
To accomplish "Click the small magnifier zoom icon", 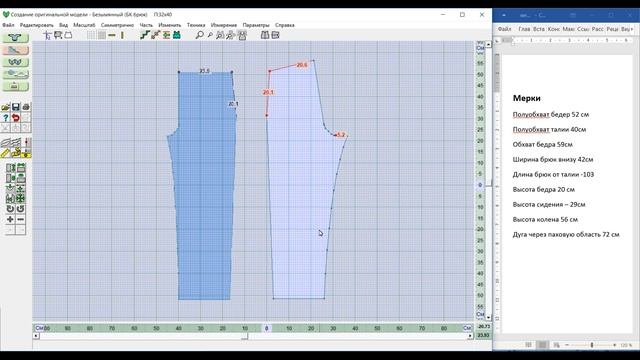I will pos(210,35).
